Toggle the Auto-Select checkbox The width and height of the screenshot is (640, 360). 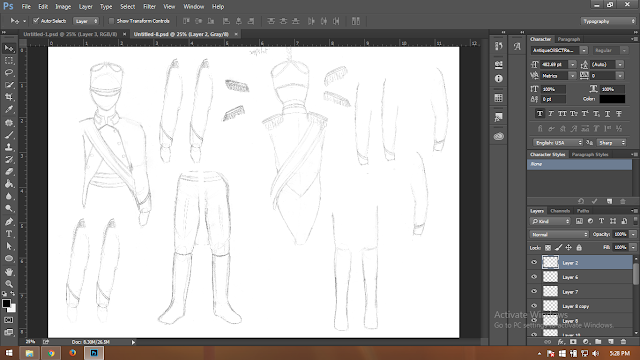pos(36,20)
